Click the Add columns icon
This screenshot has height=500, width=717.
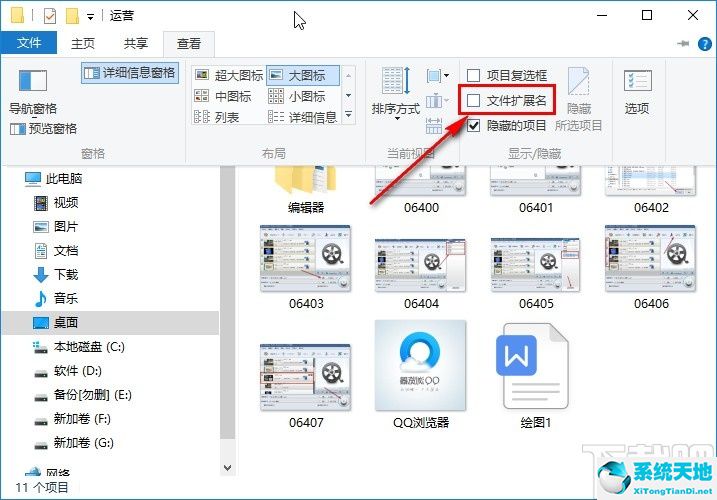click(436, 101)
